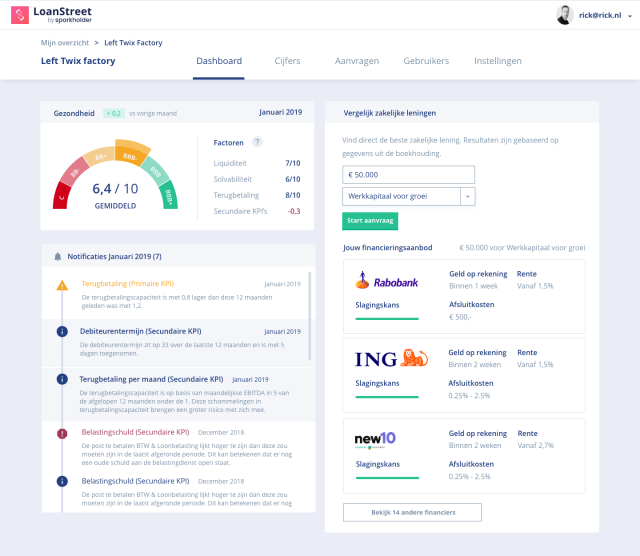This screenshot has width=640, height=556.
Task: Click the red alert icon for Belastingschuld
Action: click(x=62, y=434)
